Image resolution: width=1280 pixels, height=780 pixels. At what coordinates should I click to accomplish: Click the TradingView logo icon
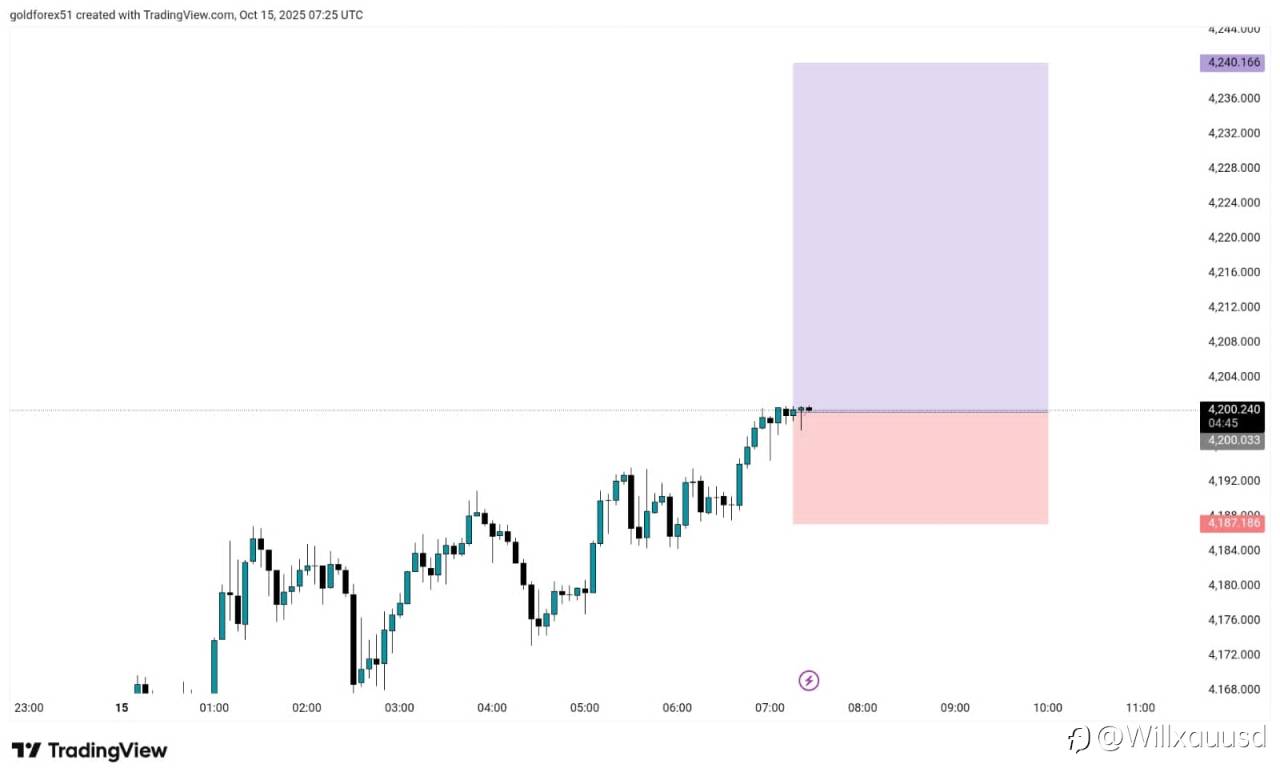pyautogui.click(x=27, y=750)
